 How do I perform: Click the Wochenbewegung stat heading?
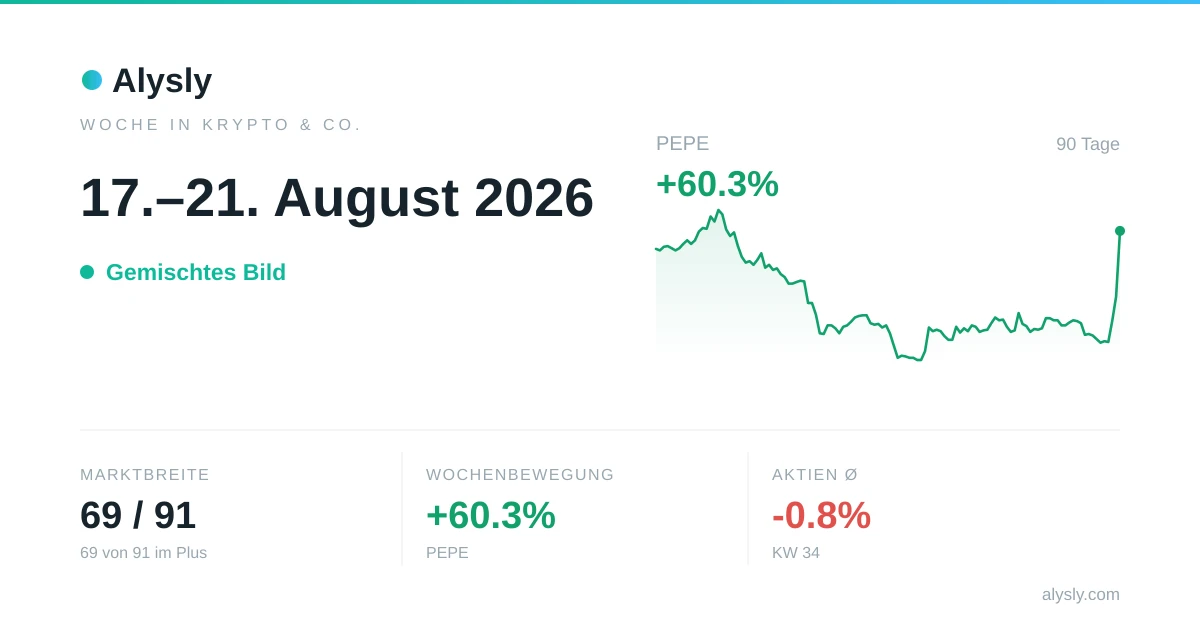click(x=520, y=475)
